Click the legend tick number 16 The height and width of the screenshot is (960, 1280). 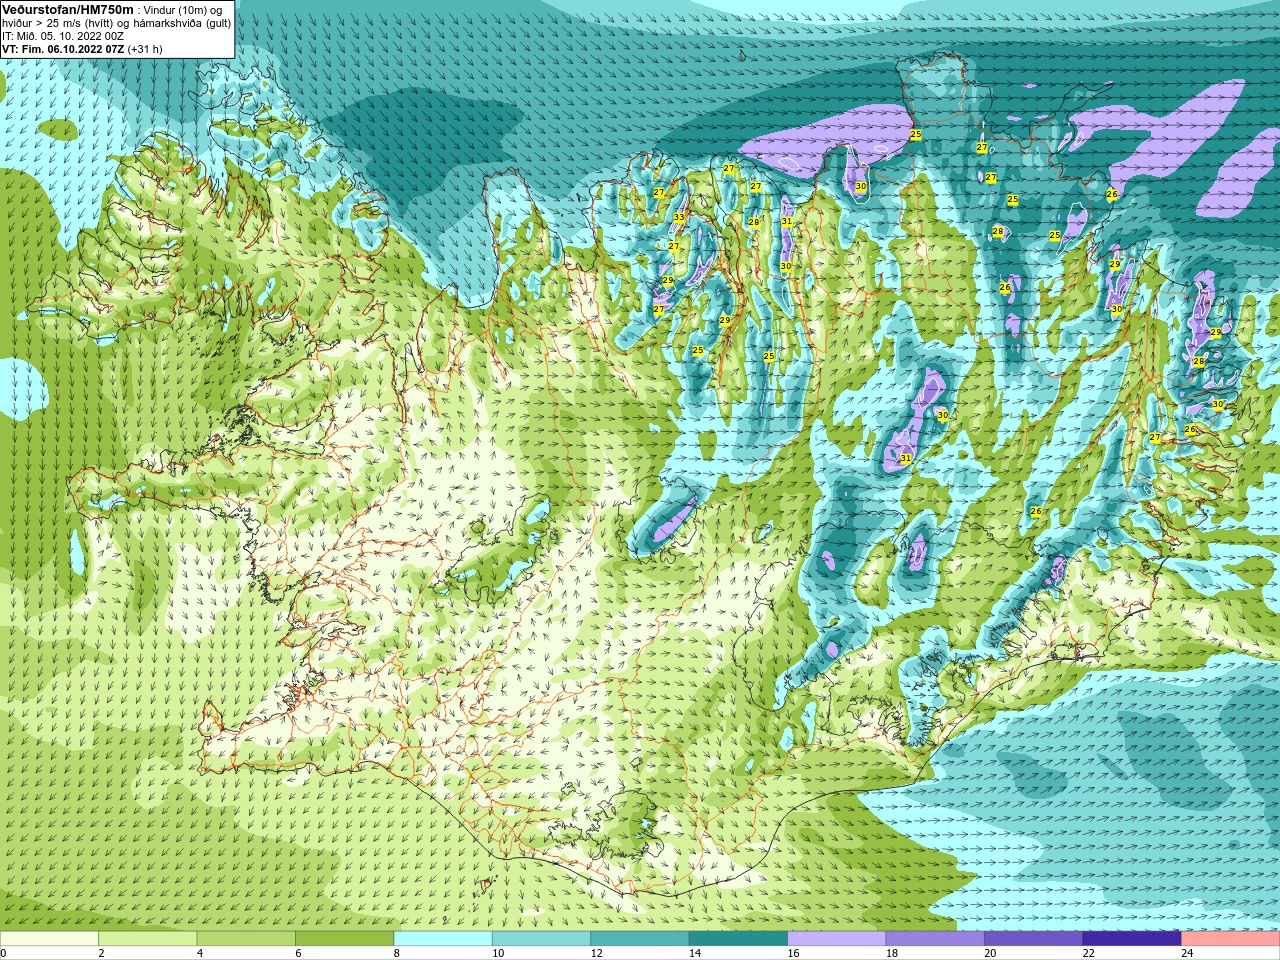(793, 953)
